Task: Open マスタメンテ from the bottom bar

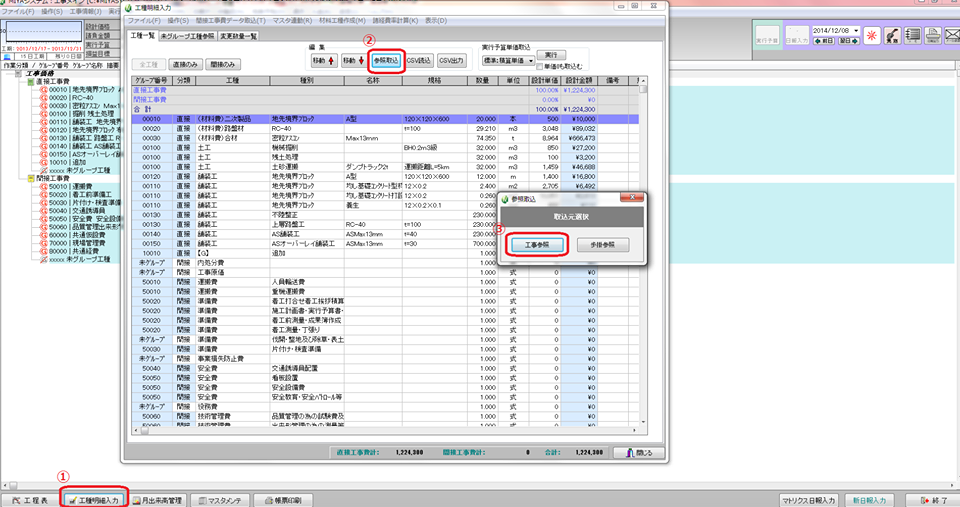Action: [220, 500]
